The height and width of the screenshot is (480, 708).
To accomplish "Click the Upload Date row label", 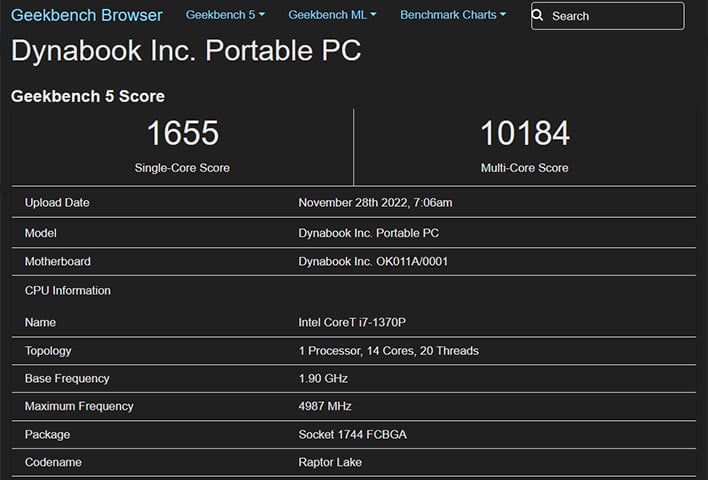I will pos(57,202).
